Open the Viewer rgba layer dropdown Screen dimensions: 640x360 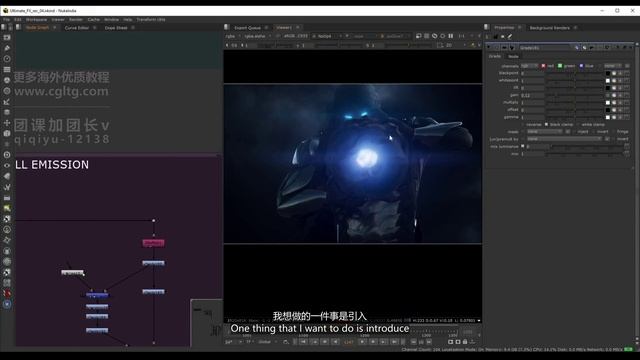[x=233, y=36]
